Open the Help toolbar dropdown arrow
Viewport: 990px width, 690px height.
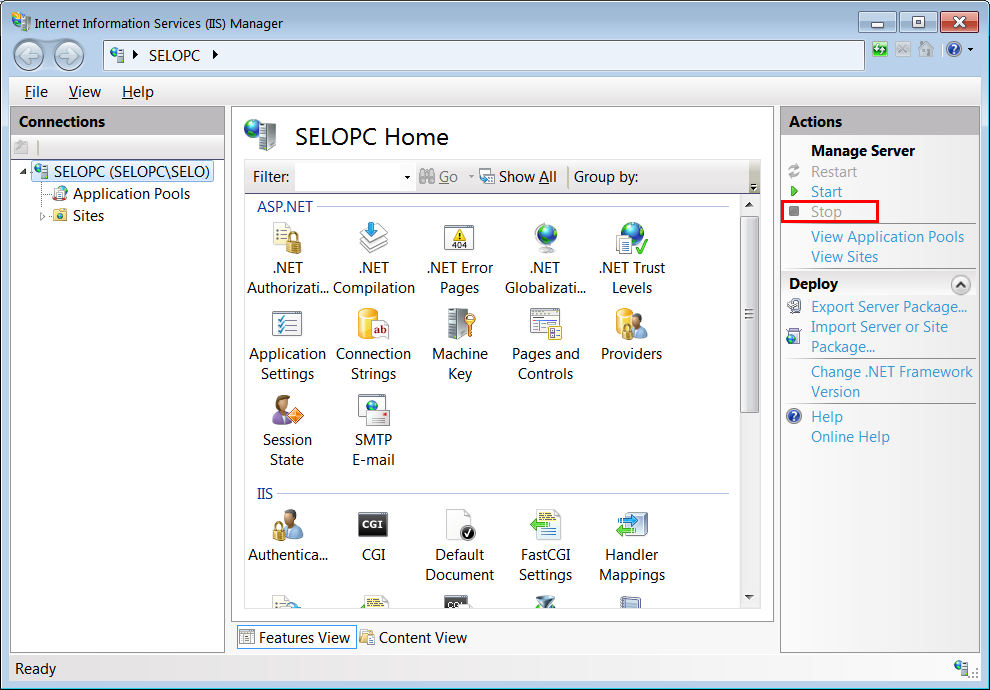(x=970, y=49)
